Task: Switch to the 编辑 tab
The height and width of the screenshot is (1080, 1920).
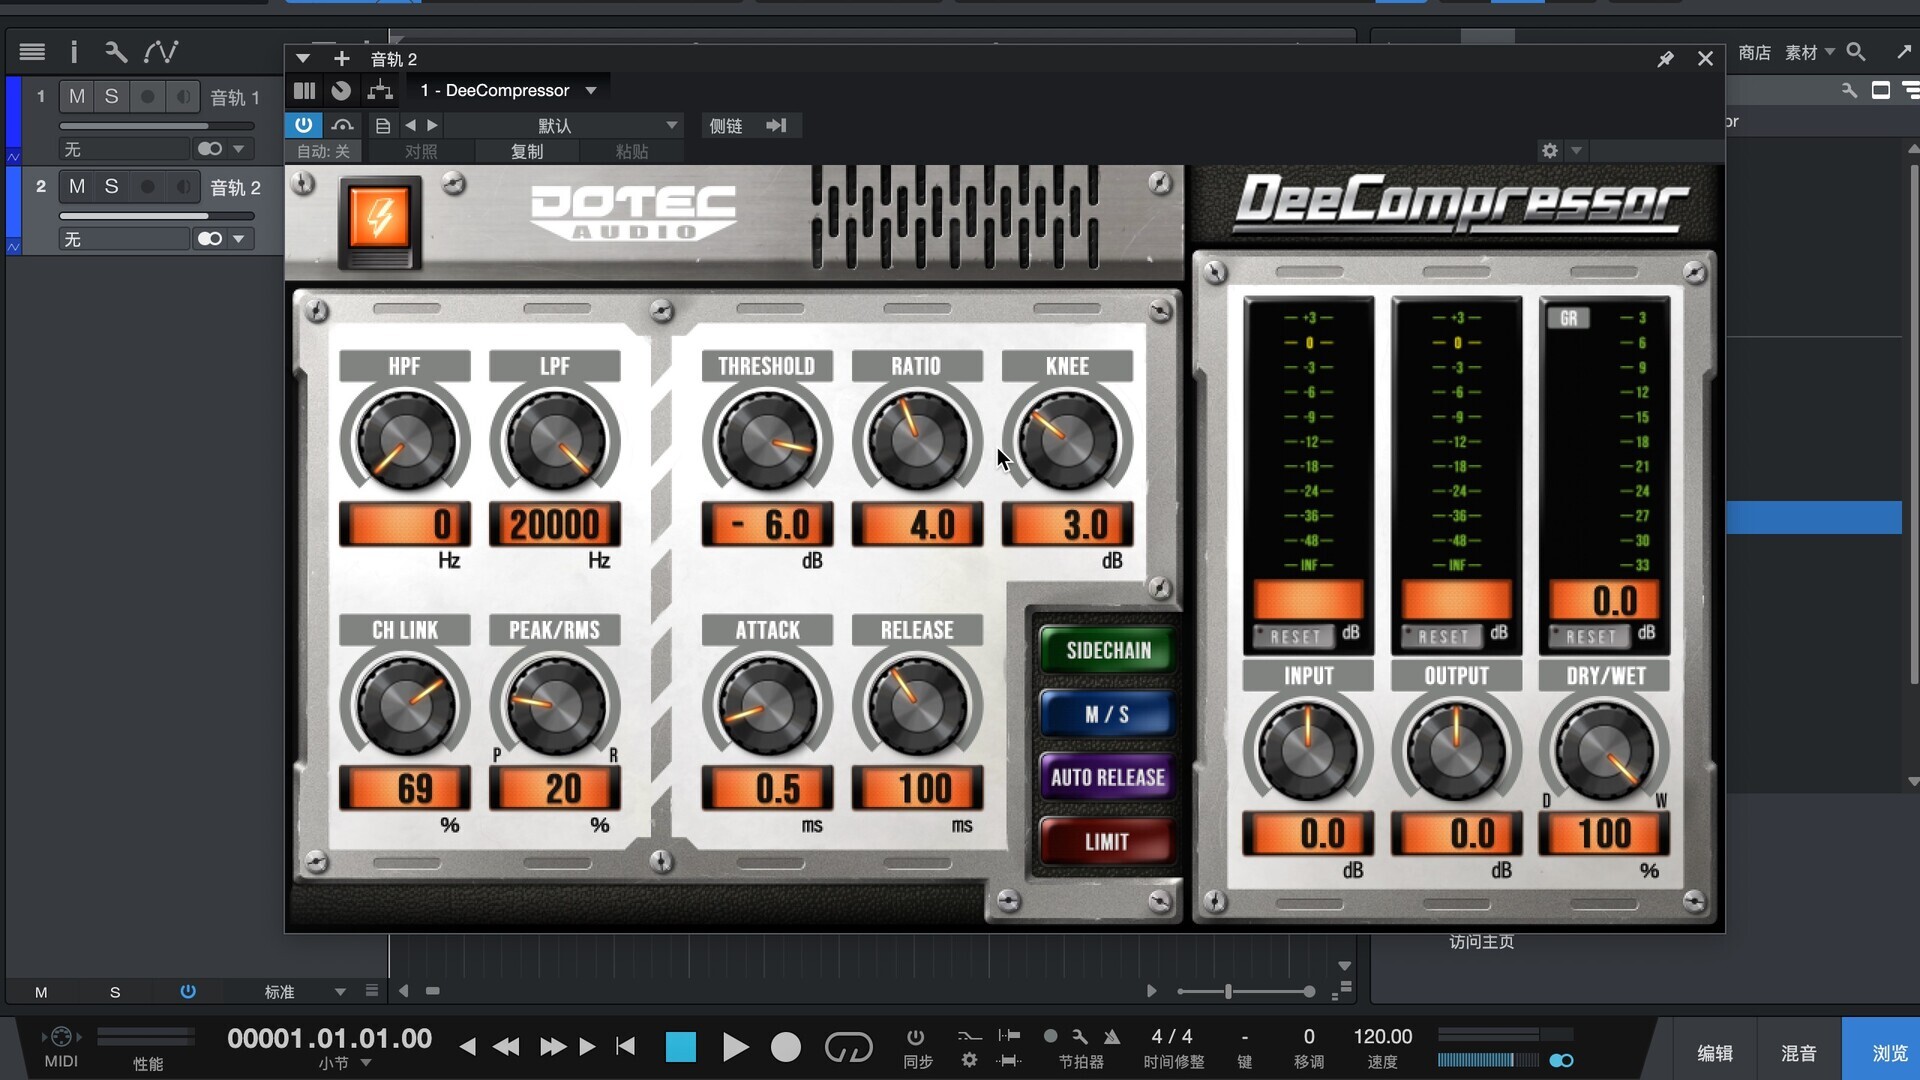Action: point(1715,1053)
